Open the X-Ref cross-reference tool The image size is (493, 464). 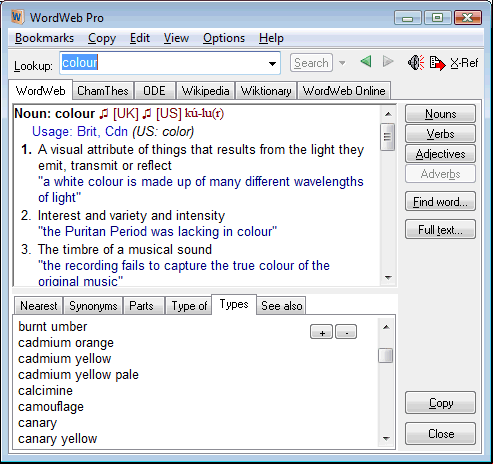pos(464,63)
